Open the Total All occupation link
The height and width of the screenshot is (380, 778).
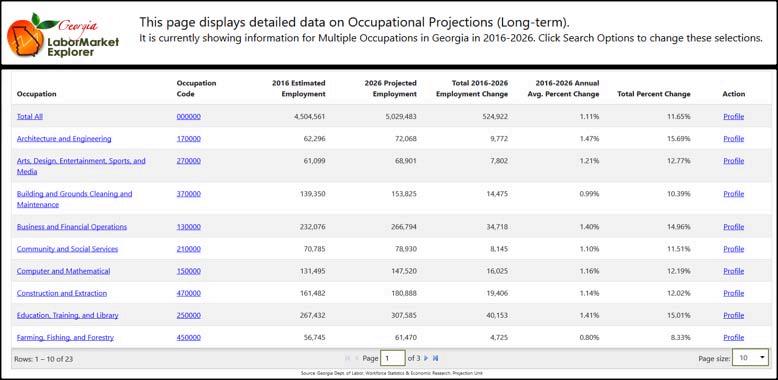pos(30,117)
